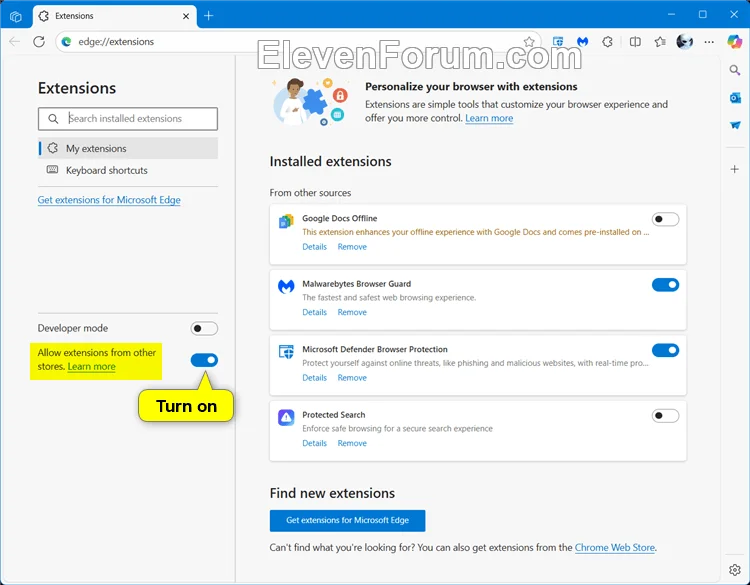Click the Protected Search extension icon
This screenshot has height=585, width=750.
[x=286, y=418]
